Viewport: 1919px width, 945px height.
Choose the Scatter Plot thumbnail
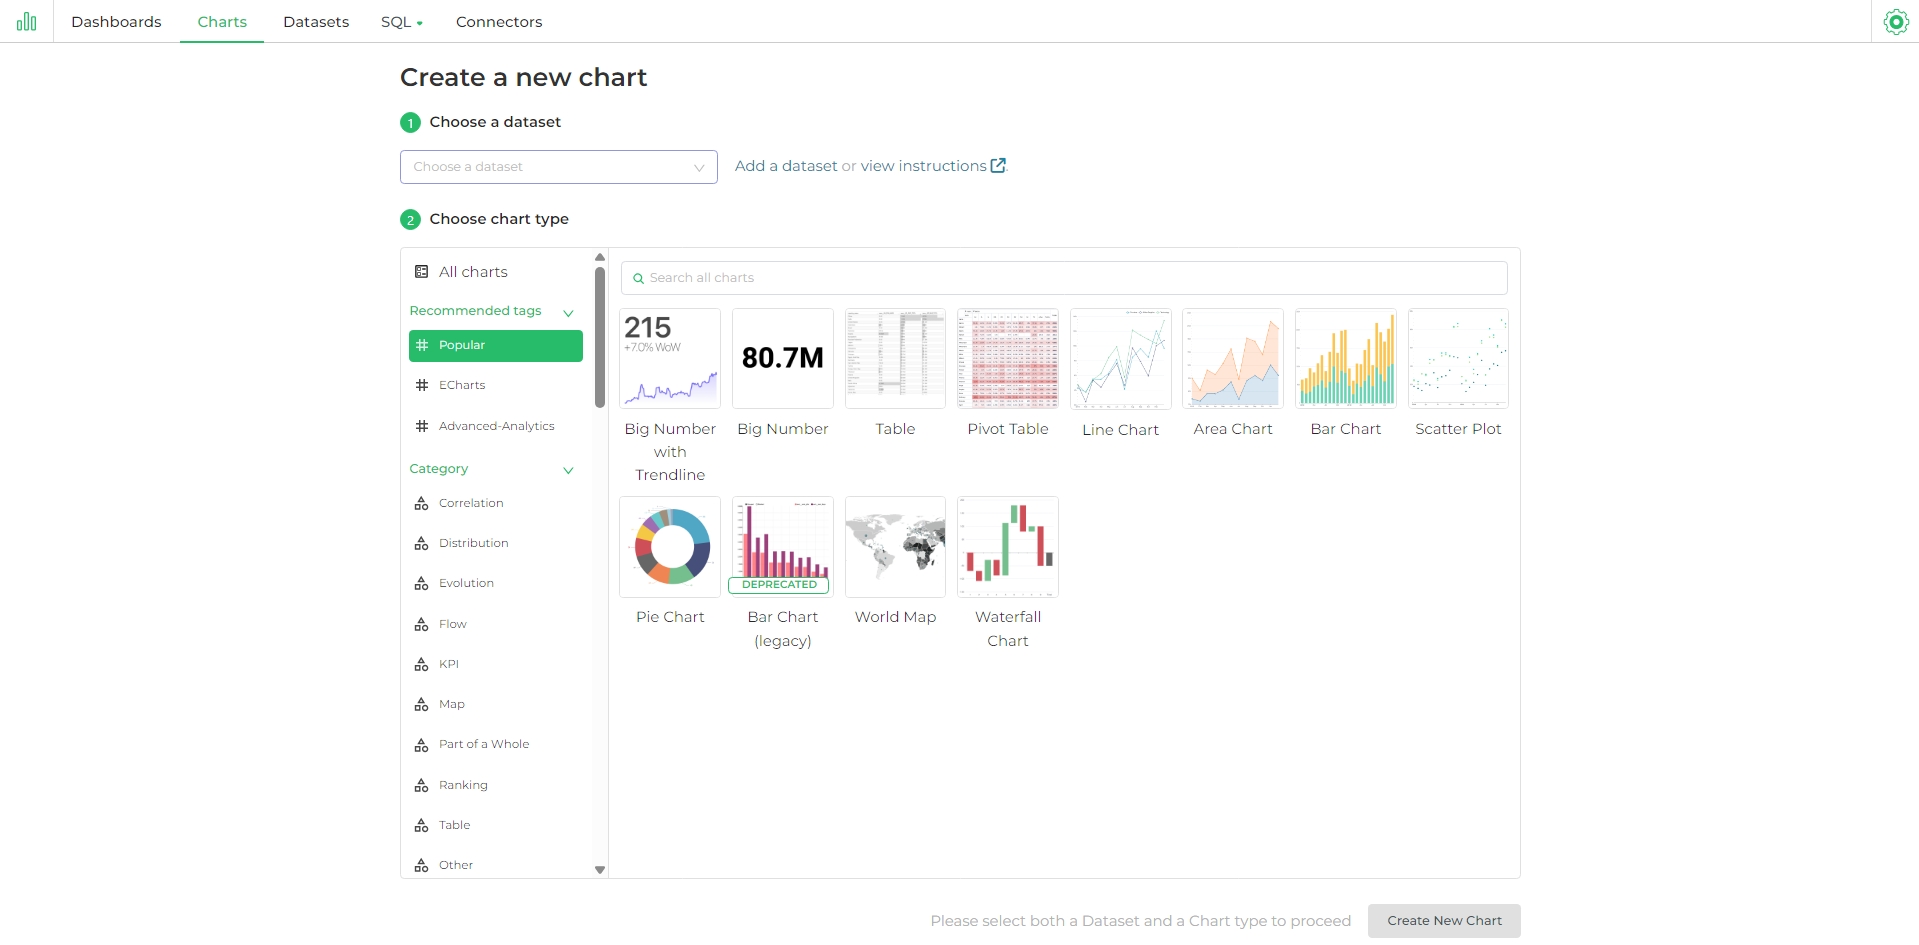click(1458, 358)
